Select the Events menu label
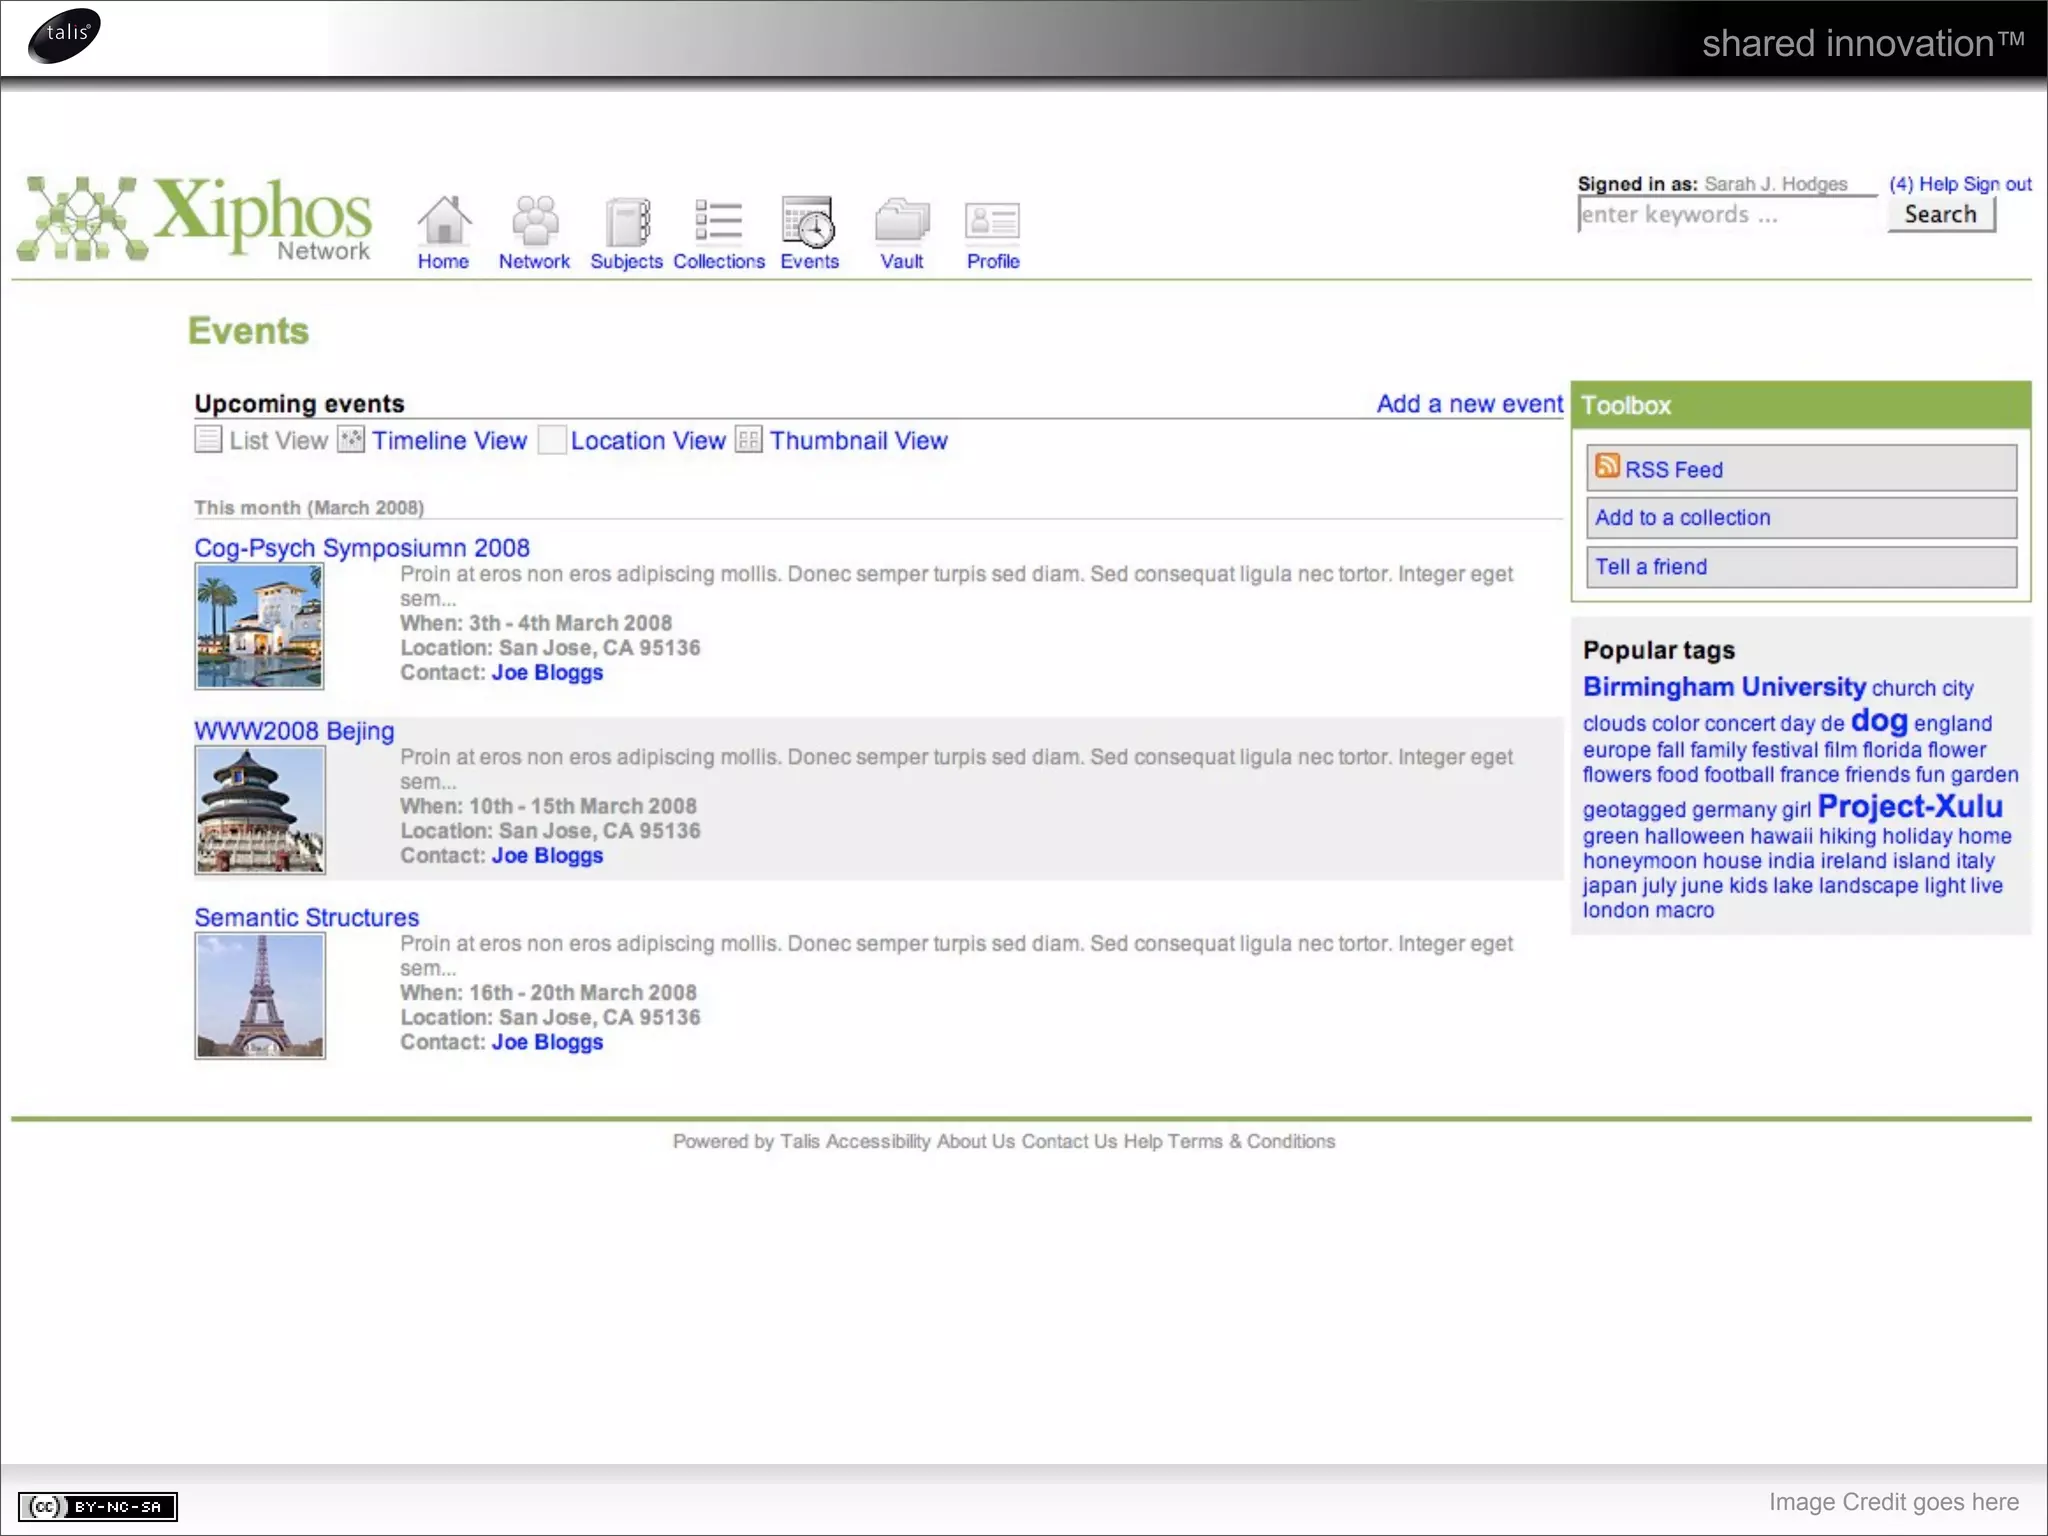2048x1536 pixels. pos(809,261)
